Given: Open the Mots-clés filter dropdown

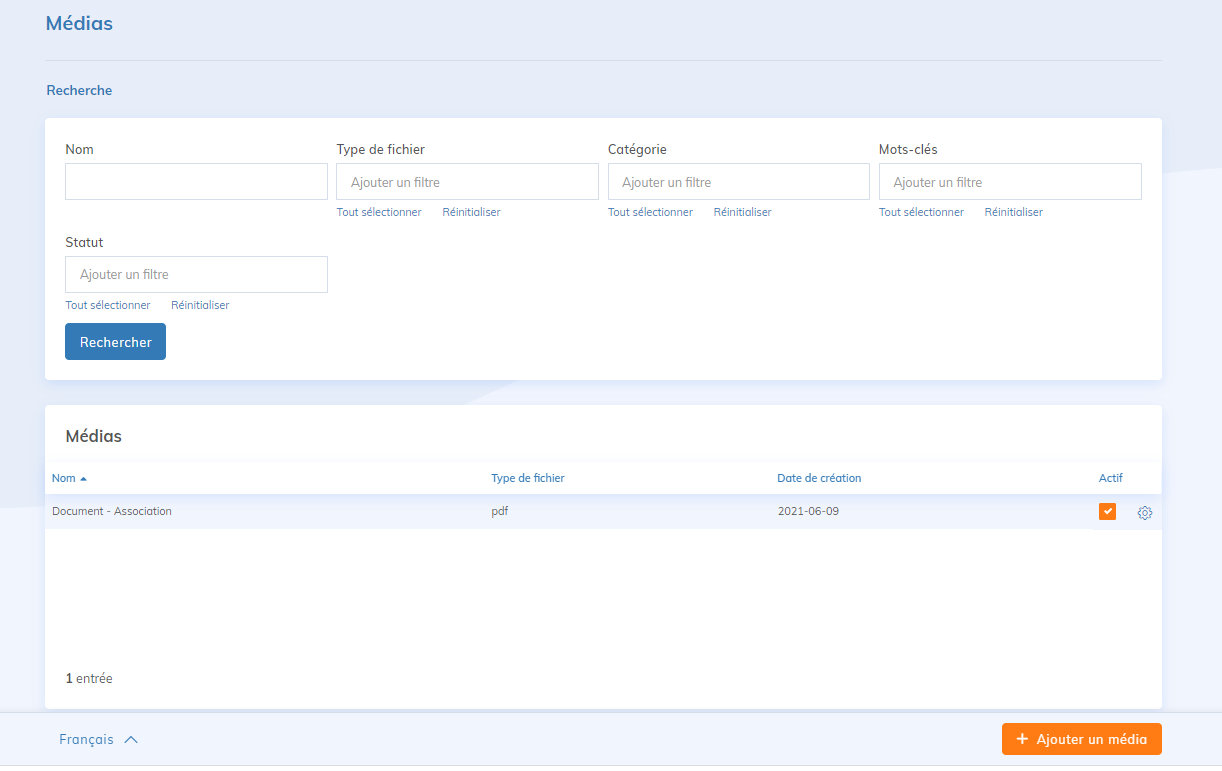Looking at the screenshot, I should coord(1009,182).
